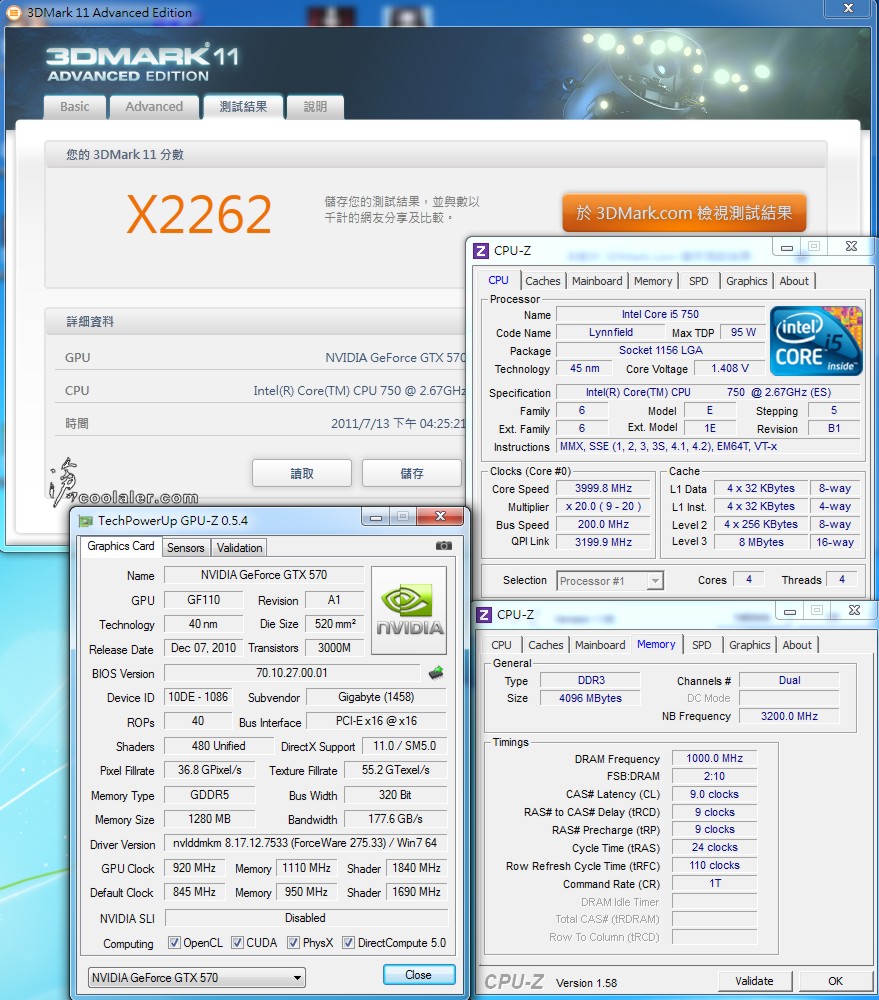The width and height of the screenshot is (879, 1000).
Task: Click the 3DMark 11 title bar icon
Action: (x=14, y=12)
